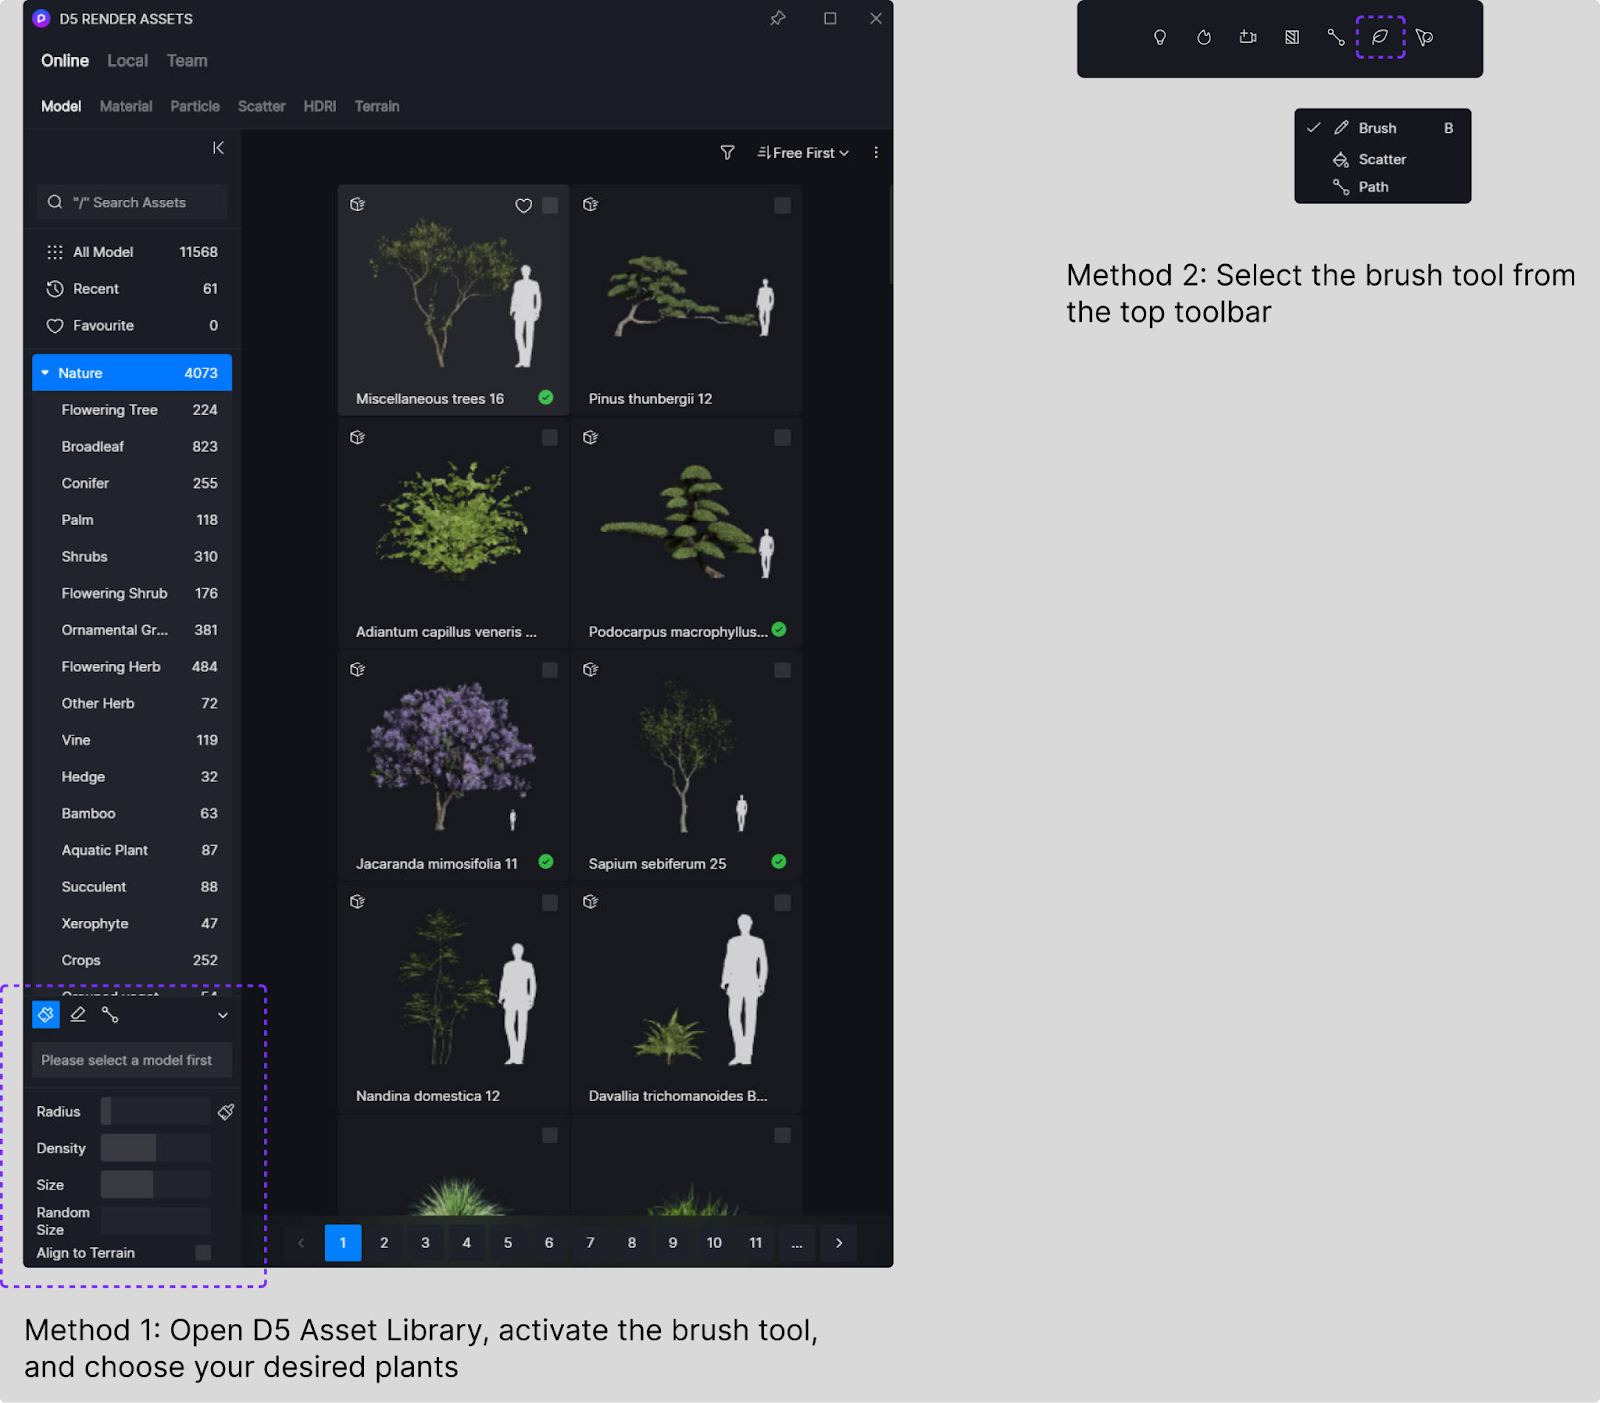The image size is (1600, 1403).
Task: Choose Scatter from the brush menu
Action: click(x=1382, y=159)
